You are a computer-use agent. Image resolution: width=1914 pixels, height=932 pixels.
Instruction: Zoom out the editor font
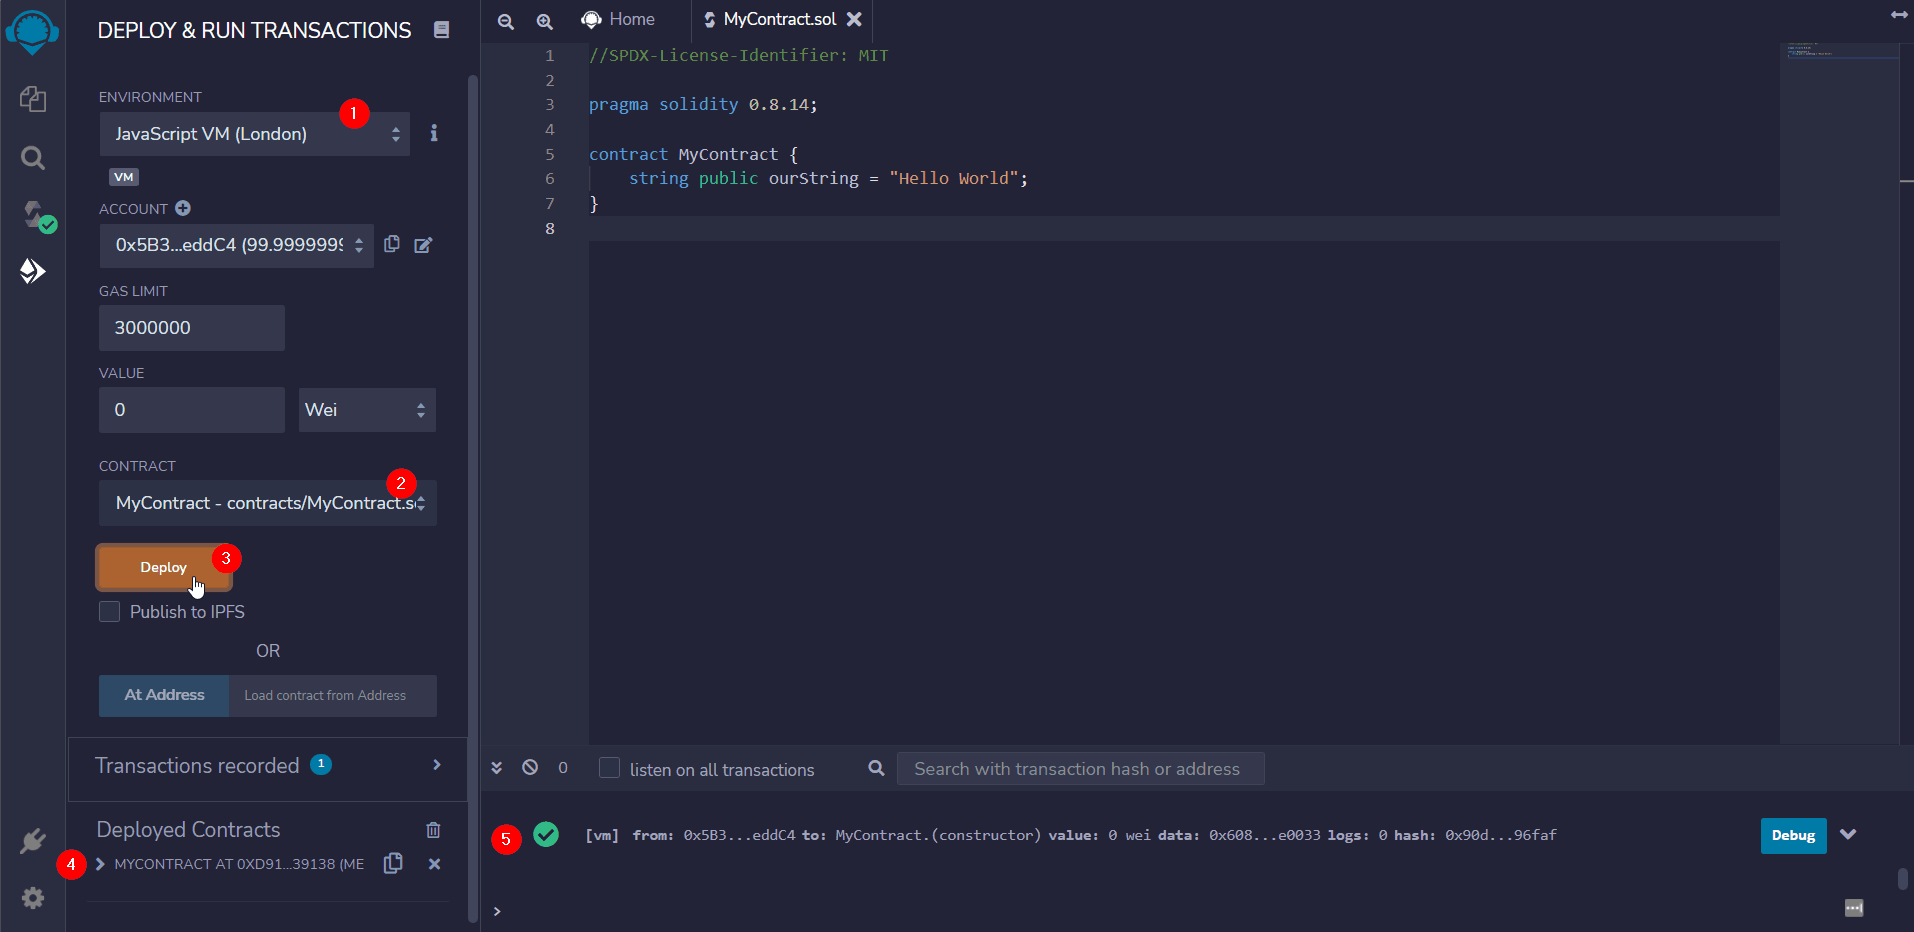pos(506,21)
